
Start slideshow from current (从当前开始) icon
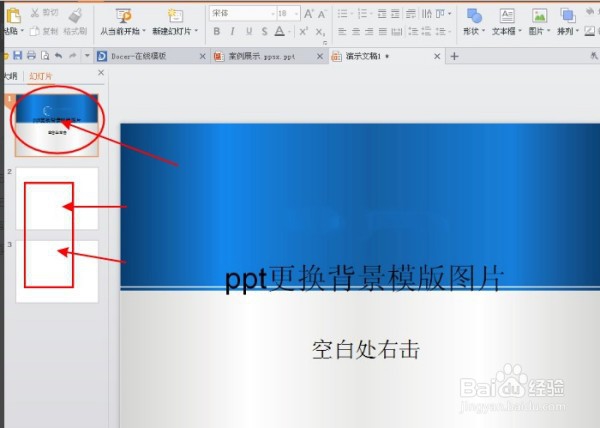pyautogui.click(x=124, y=16)
